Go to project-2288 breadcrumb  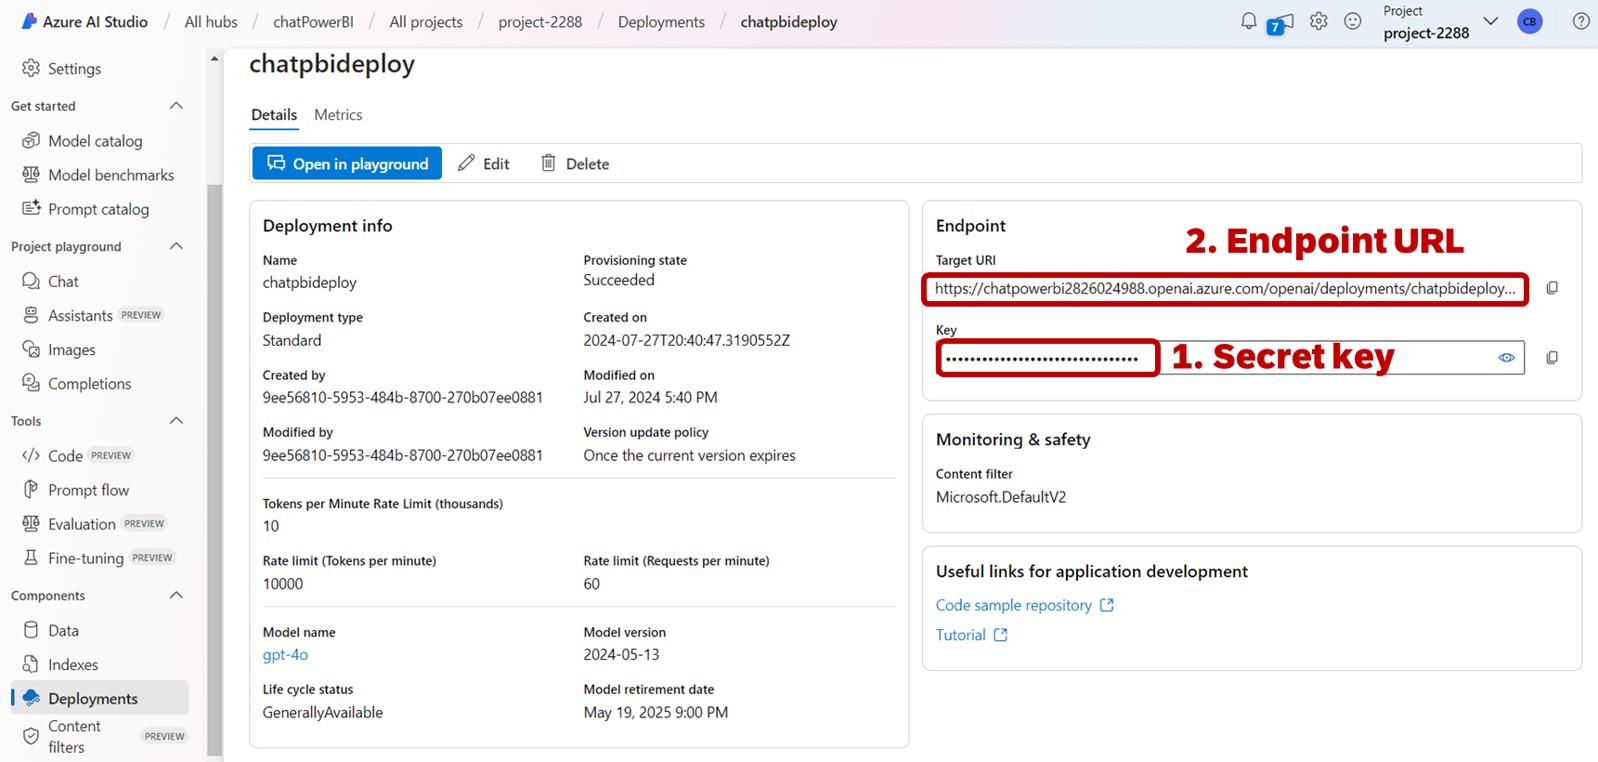[x=540, y=22]
